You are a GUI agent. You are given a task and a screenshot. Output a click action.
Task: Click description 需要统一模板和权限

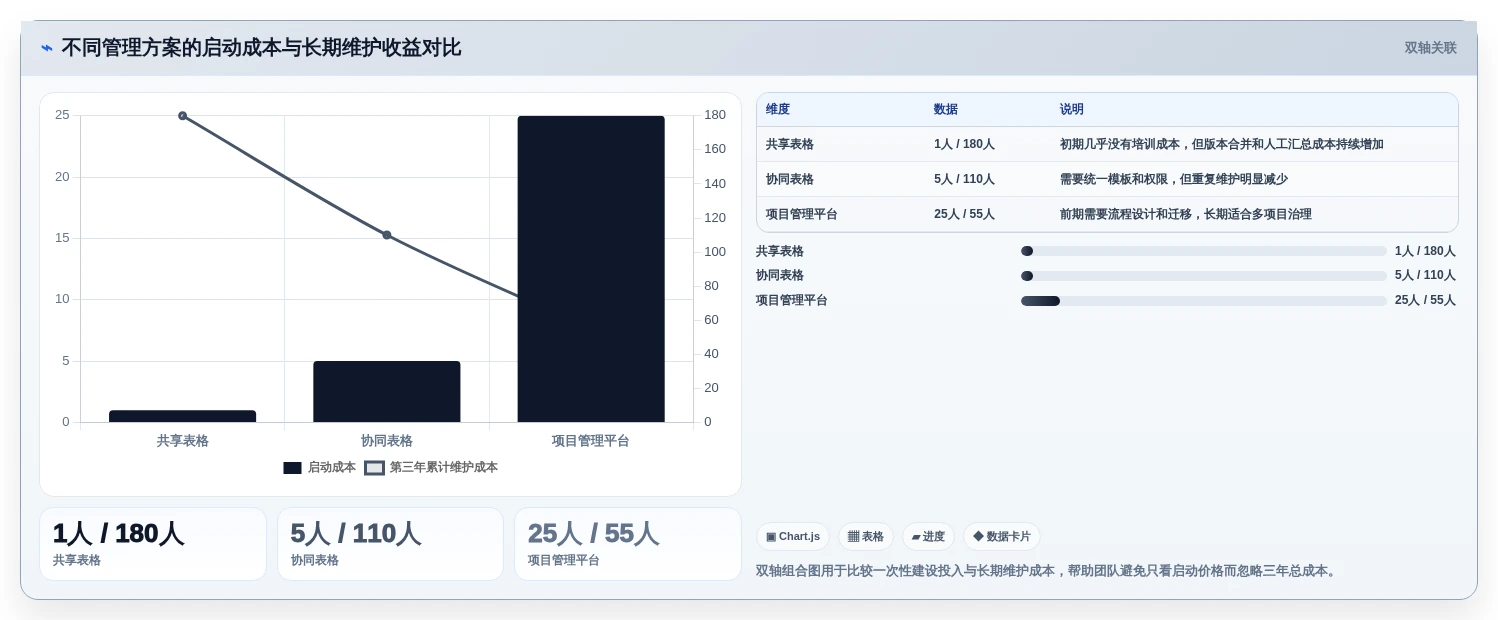(x=1174, y=179)
